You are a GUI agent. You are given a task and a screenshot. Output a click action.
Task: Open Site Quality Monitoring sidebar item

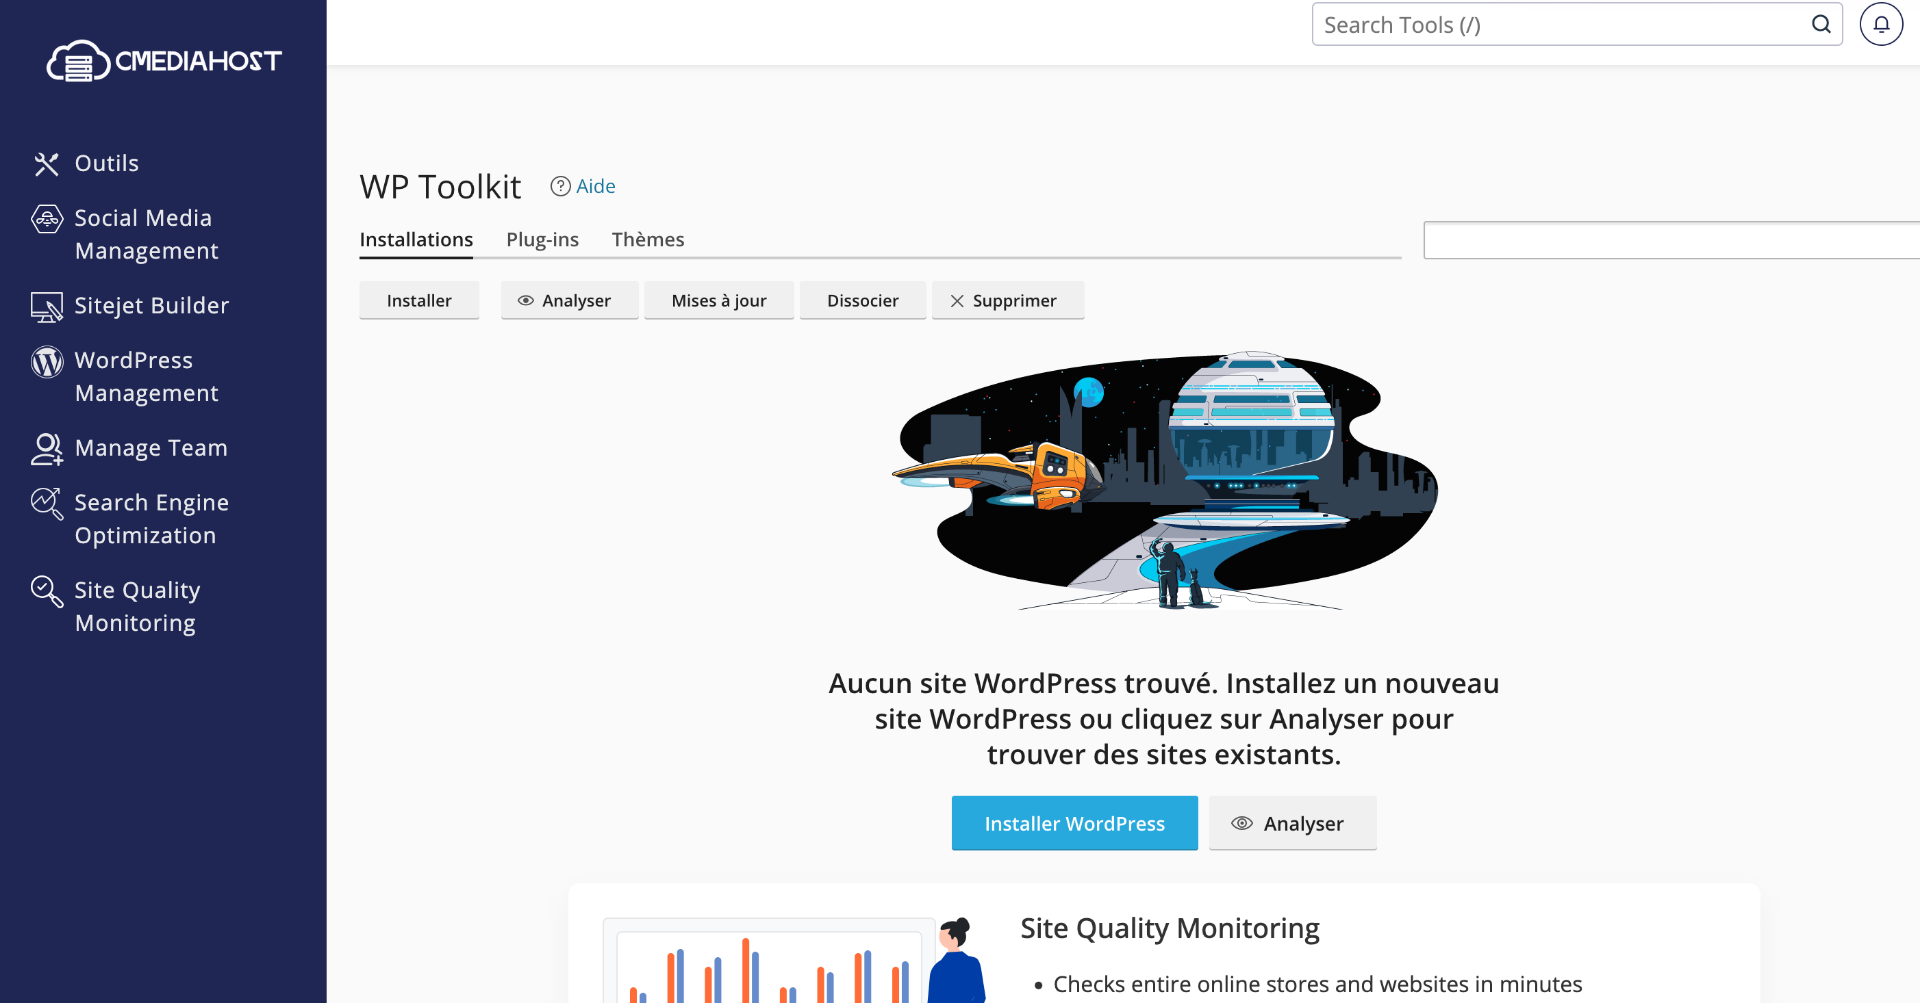pos(138,606)
